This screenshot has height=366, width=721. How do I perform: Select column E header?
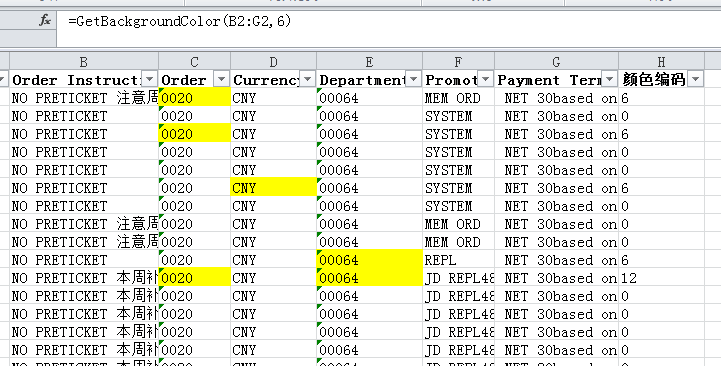click(x=369, y=61)
